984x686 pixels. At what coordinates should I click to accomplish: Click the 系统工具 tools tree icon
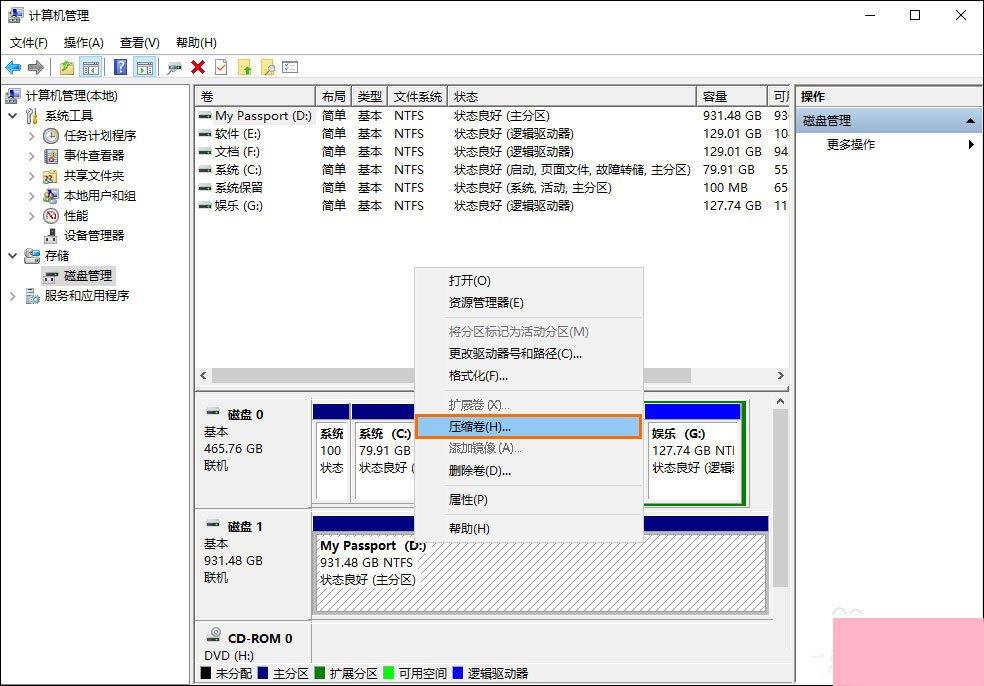click(32, 115)
